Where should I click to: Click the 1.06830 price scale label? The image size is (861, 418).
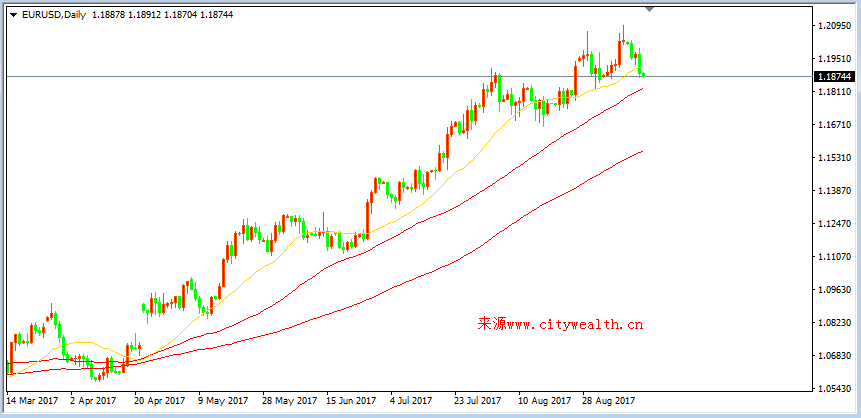coord(835,356)
